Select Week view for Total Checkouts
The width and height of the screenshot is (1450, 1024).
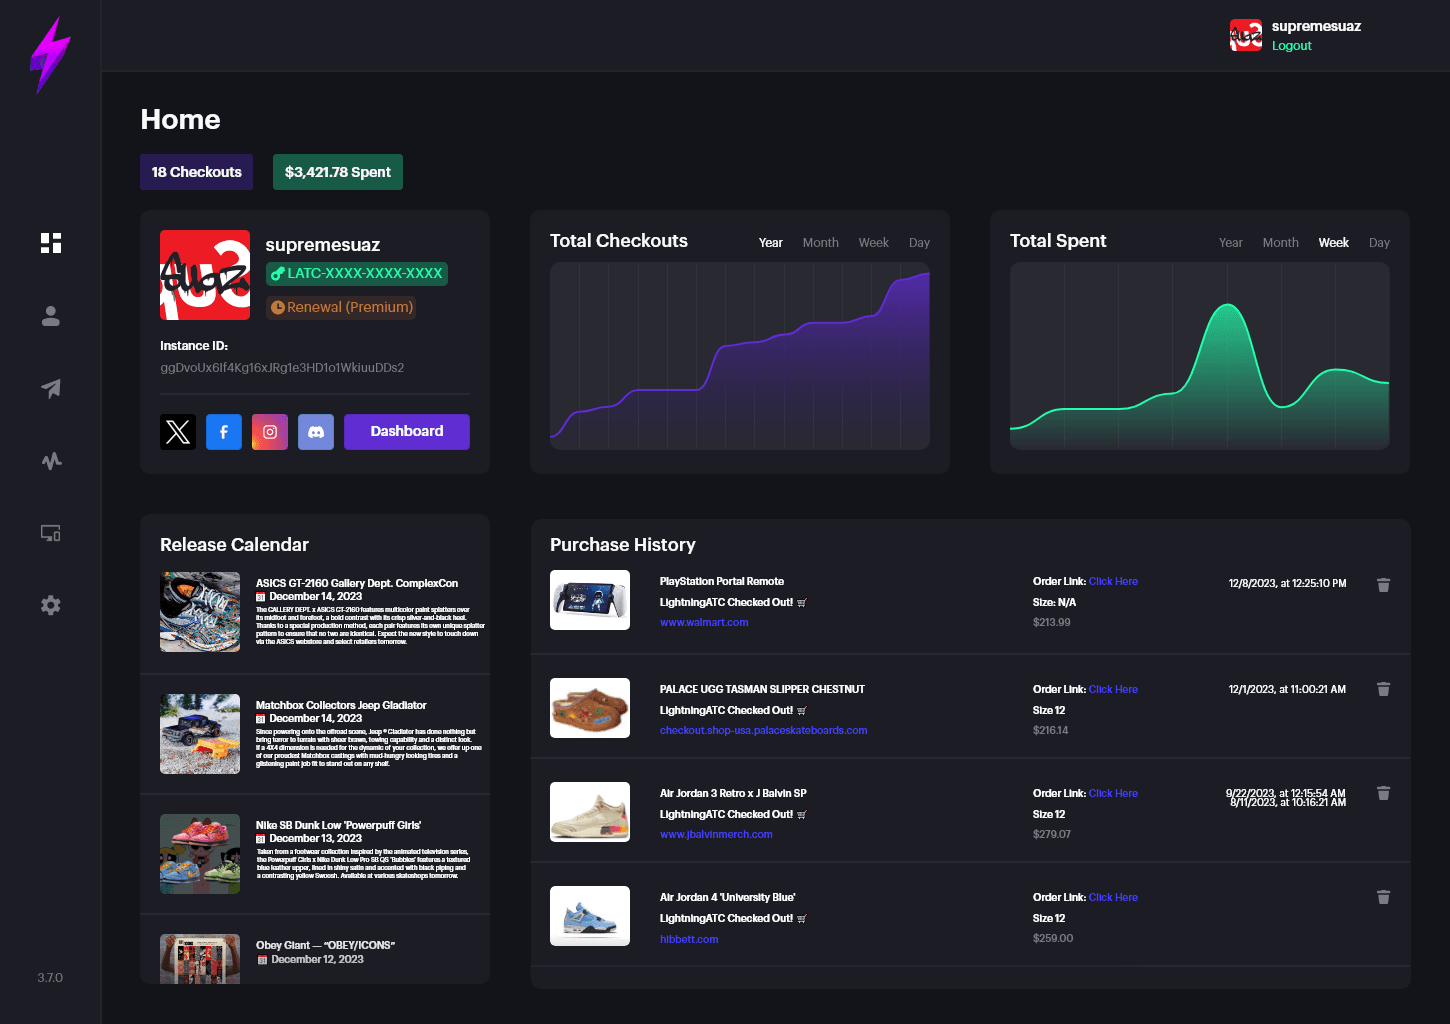[874, 243]
